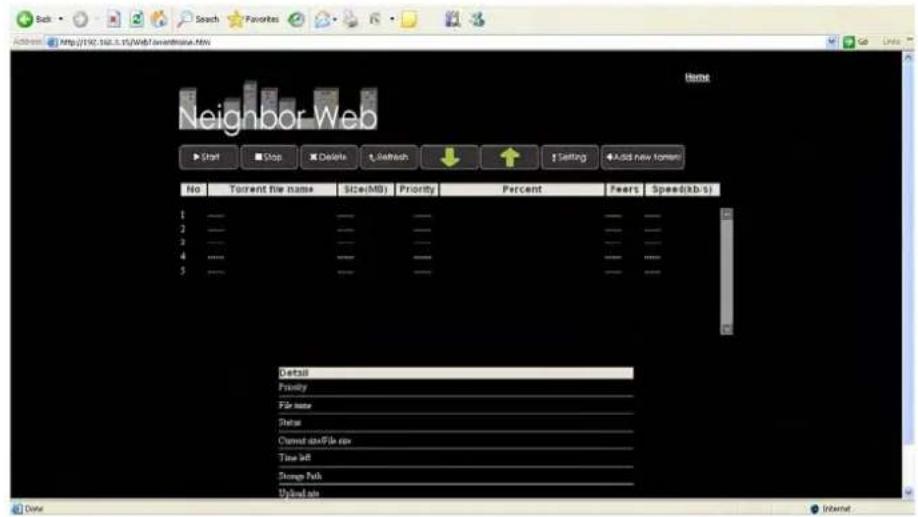Click the Time left detail row
Image resolution: width=918 pixels, height=517 pixels.
click(455, 458)
